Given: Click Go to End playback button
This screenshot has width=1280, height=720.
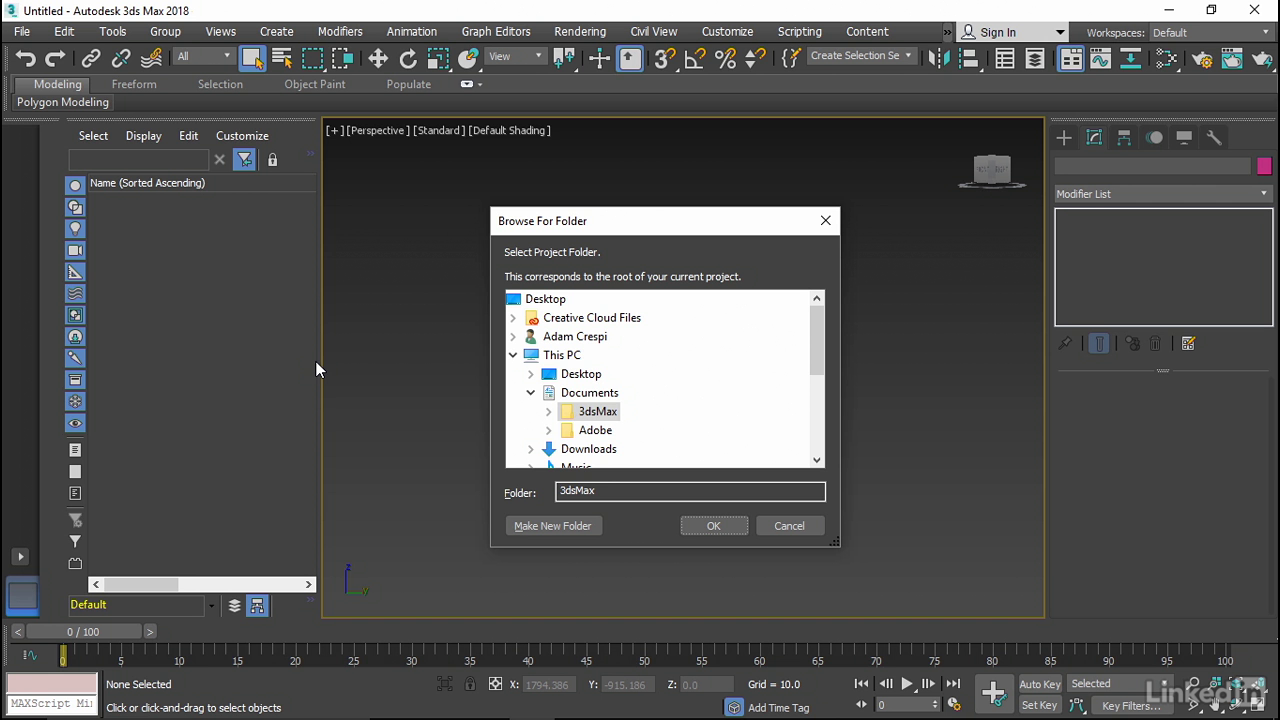Looking at the screenshot, I should tap(953, 684).
